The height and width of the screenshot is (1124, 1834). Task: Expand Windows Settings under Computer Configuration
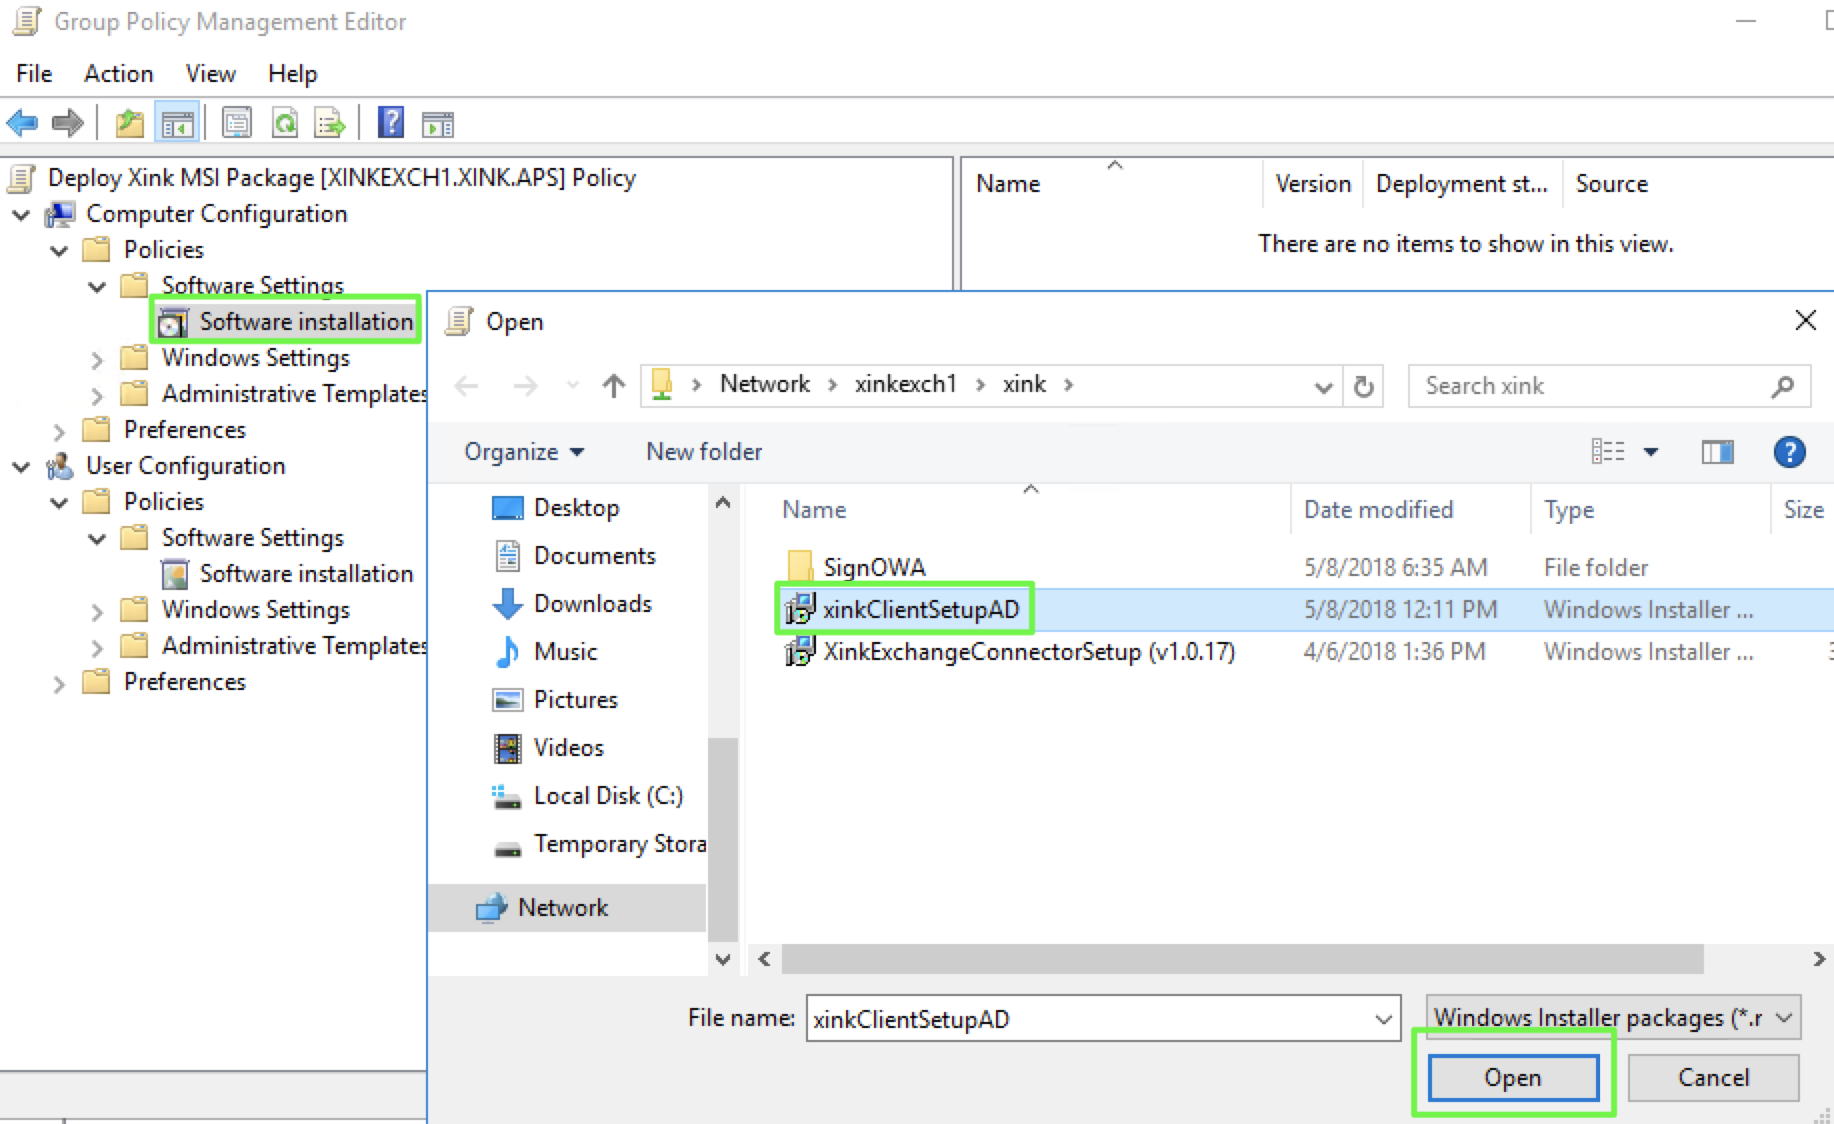coord(97,359)
